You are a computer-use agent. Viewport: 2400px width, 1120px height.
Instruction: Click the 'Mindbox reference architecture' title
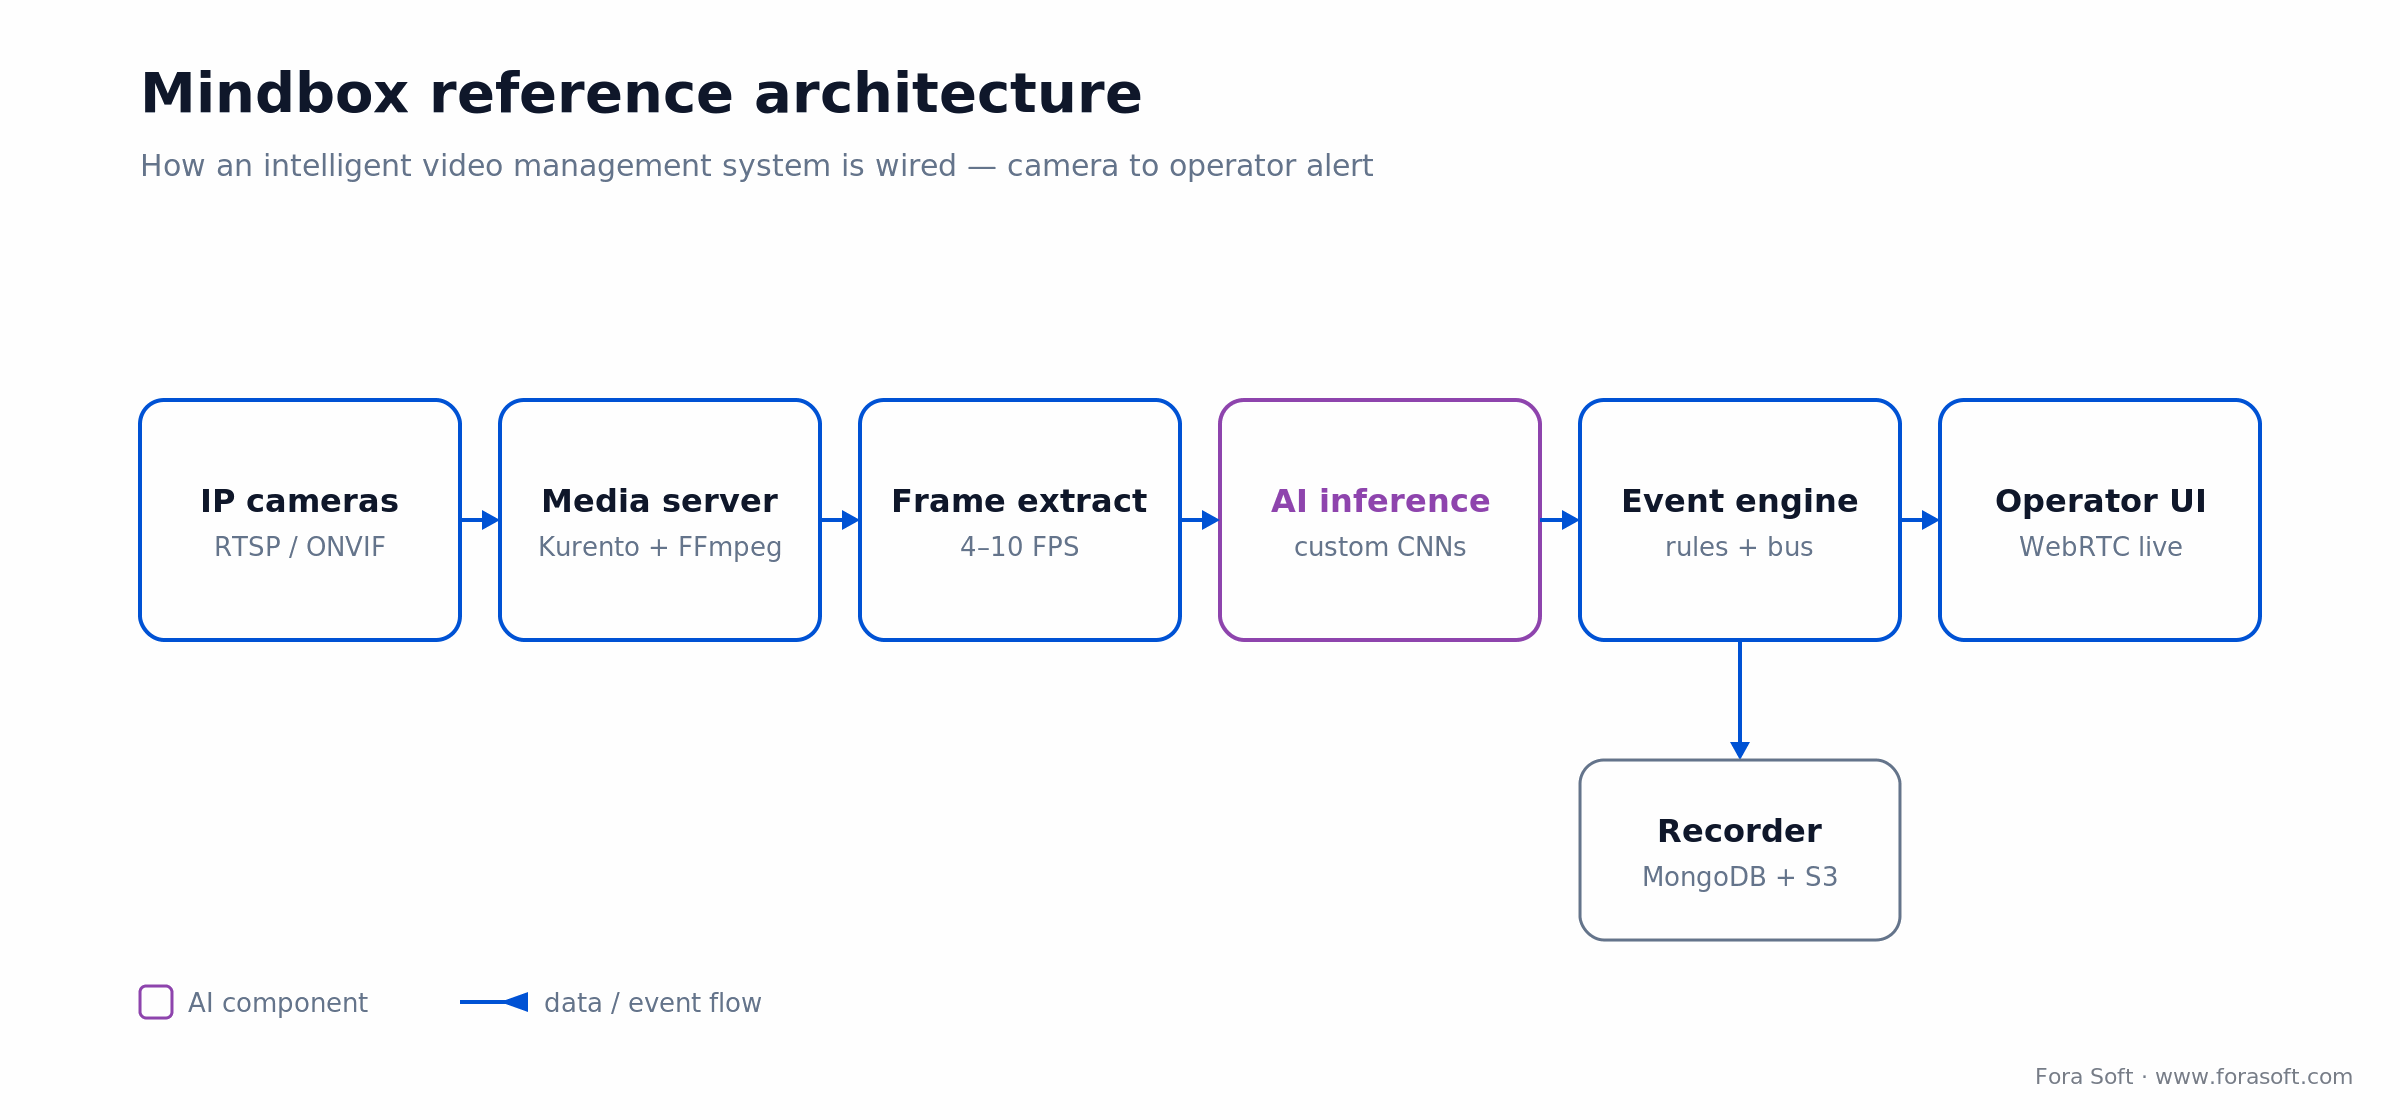click(x=641, y=95)
